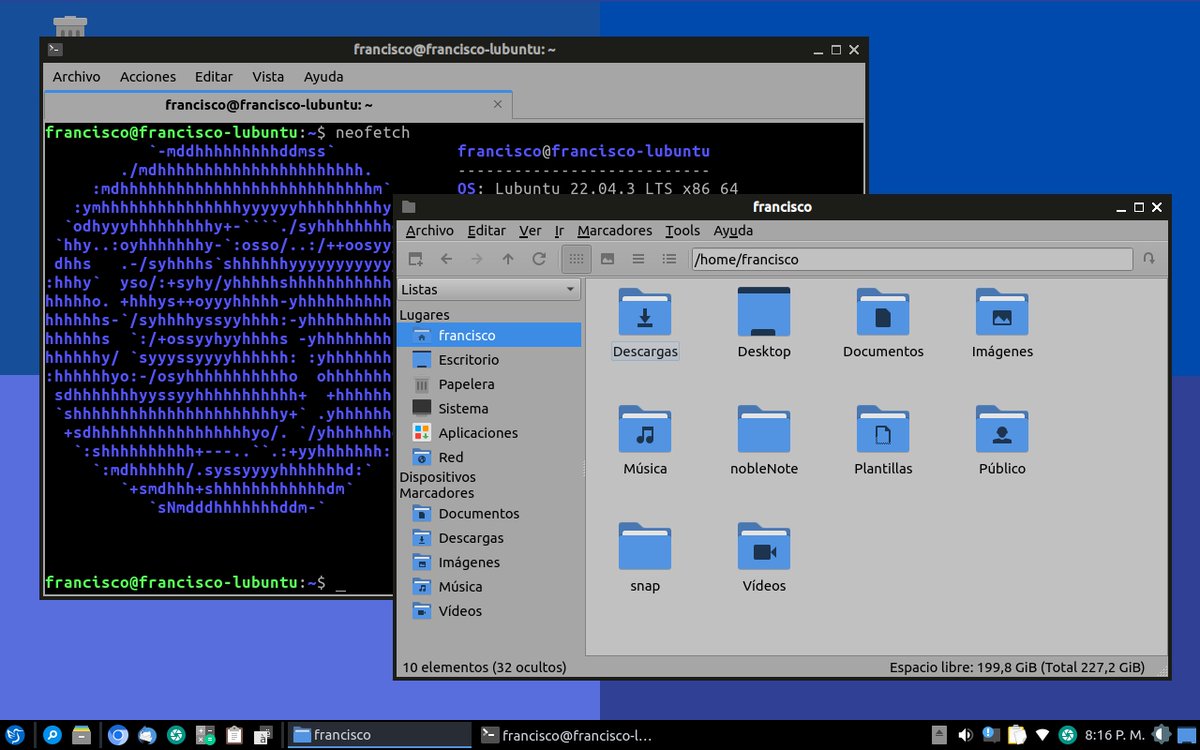Open the Música bookmark in sidebar
This screenshot has width=1200, height=750.
[489, 587]
